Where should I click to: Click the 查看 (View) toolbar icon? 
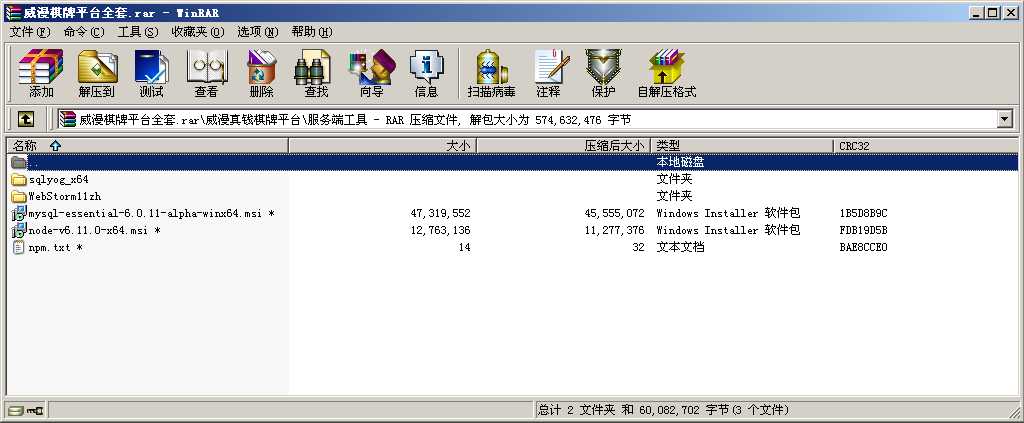point(206,73)
